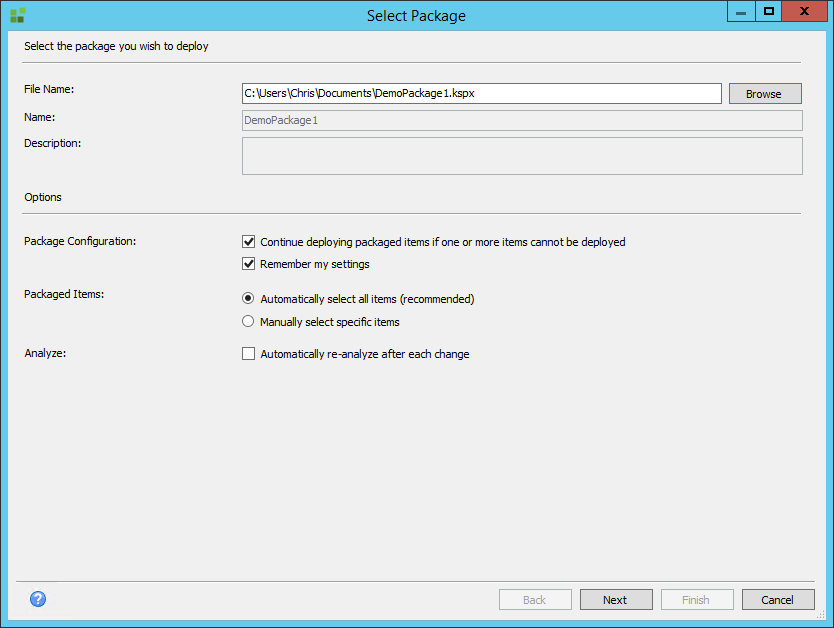The image size is (834, 628).
Task: Uncheck Remember my settings
Action: [x=249, y=264]
